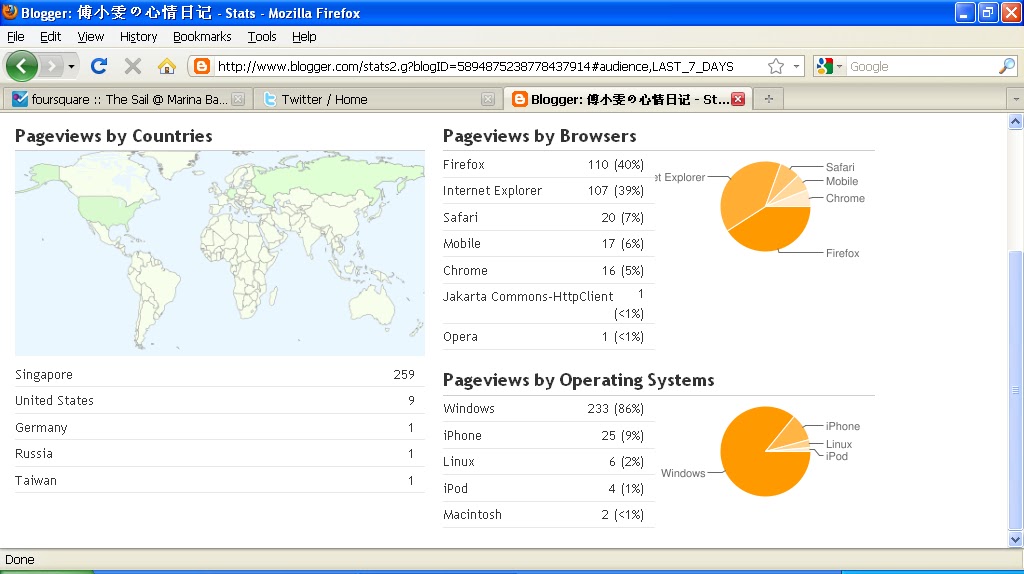
Task: Click the foursquare tab favicon
Action: (x=20, y=99)
